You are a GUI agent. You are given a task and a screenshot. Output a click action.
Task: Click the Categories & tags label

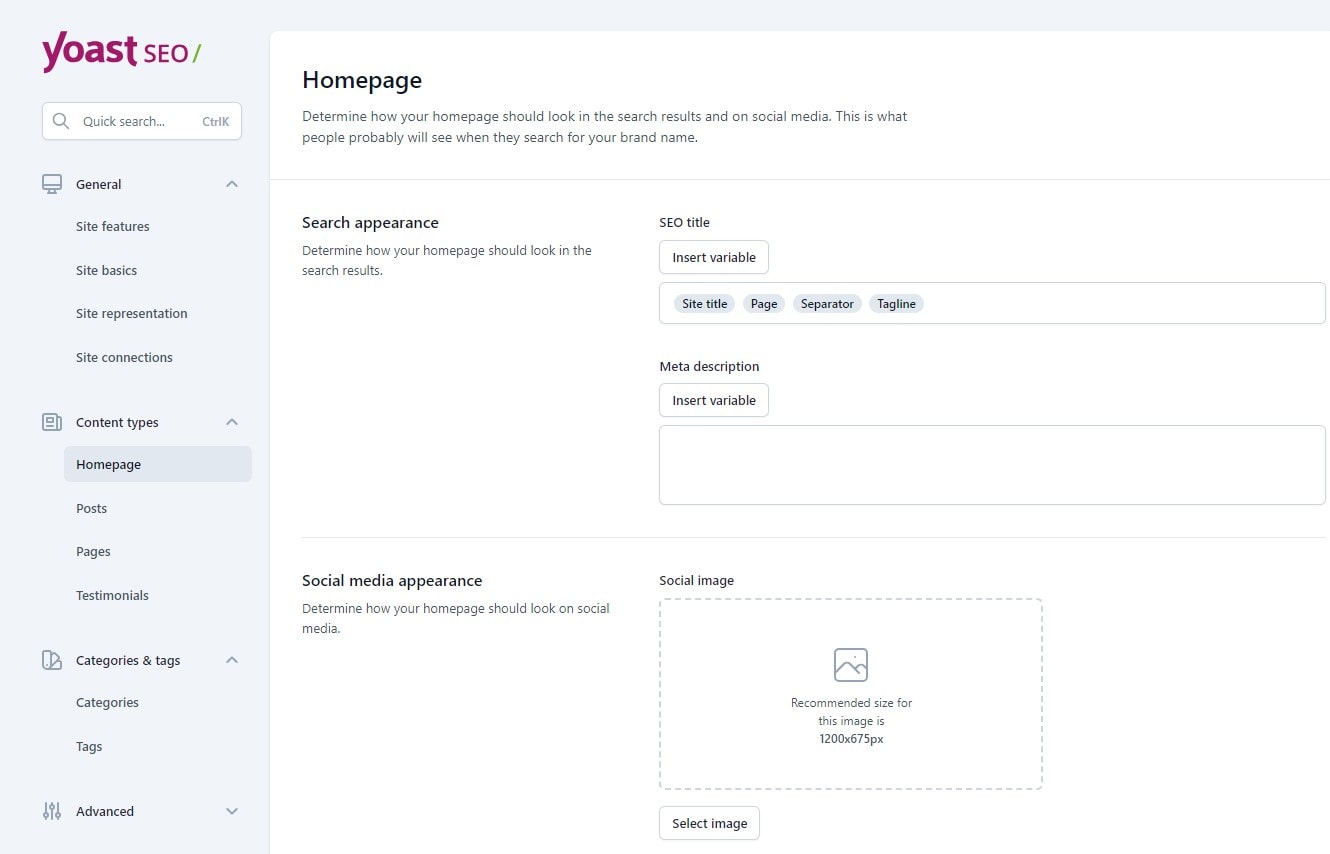coord(128,660)
